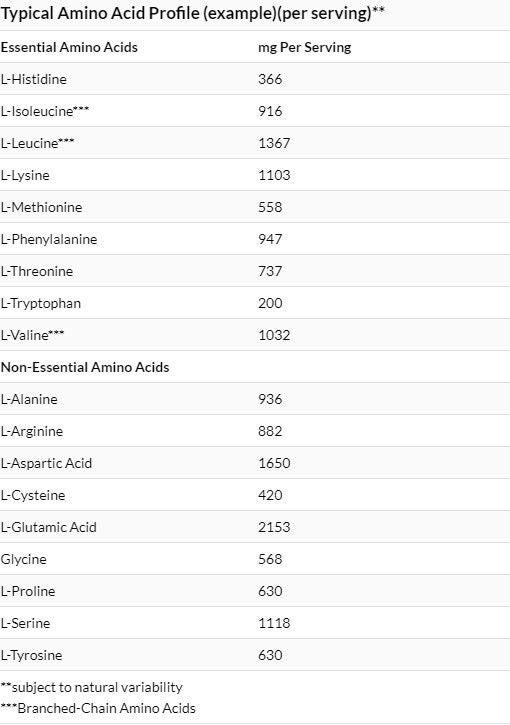
Task: Select the L-Serine row label
Action: point(25,623)
